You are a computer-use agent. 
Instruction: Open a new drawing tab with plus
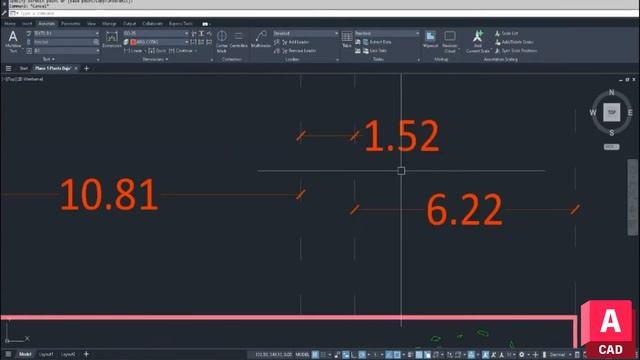pos(86,69)
